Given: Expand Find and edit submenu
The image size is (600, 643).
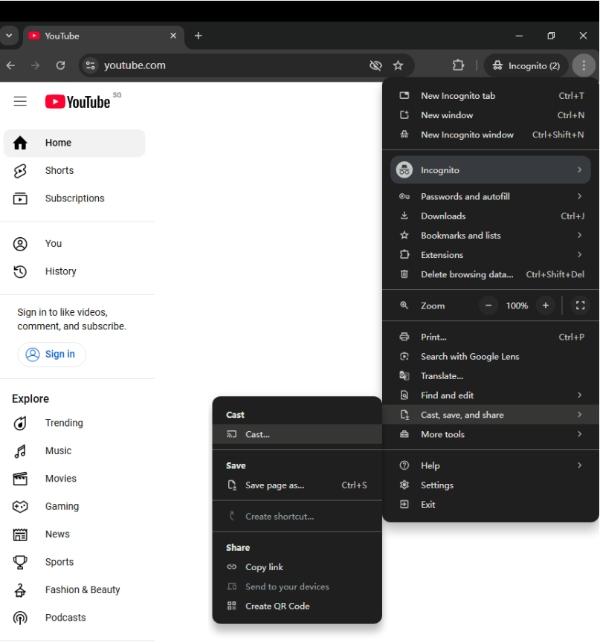Looking at the screenshot, I should tap(490, 396).
